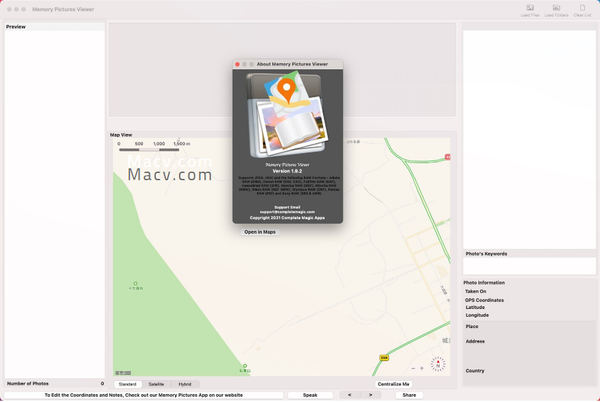The image size is (600, 402).
Task: Click the Open in Maps button
Action: (260, 232)
